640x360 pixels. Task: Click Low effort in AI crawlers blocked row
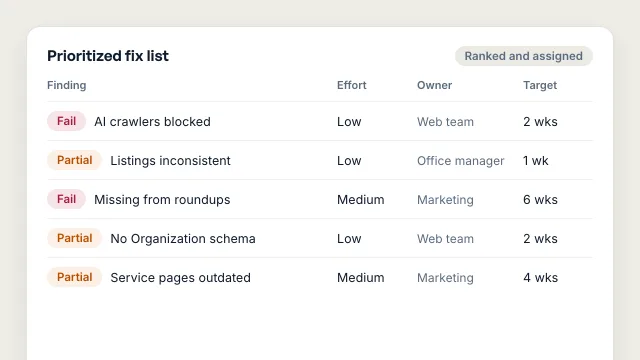tap(349, 122)
